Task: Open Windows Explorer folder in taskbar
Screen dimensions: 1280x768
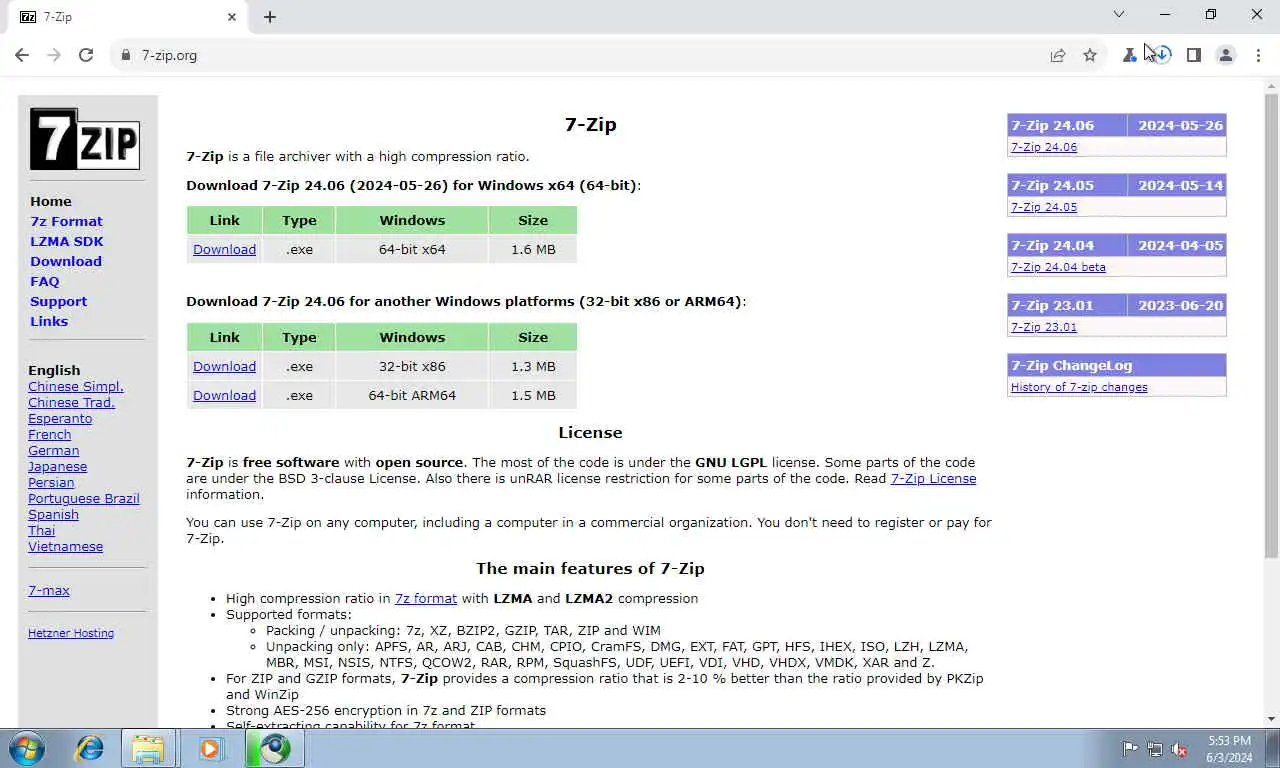Action: pos(148,748)
